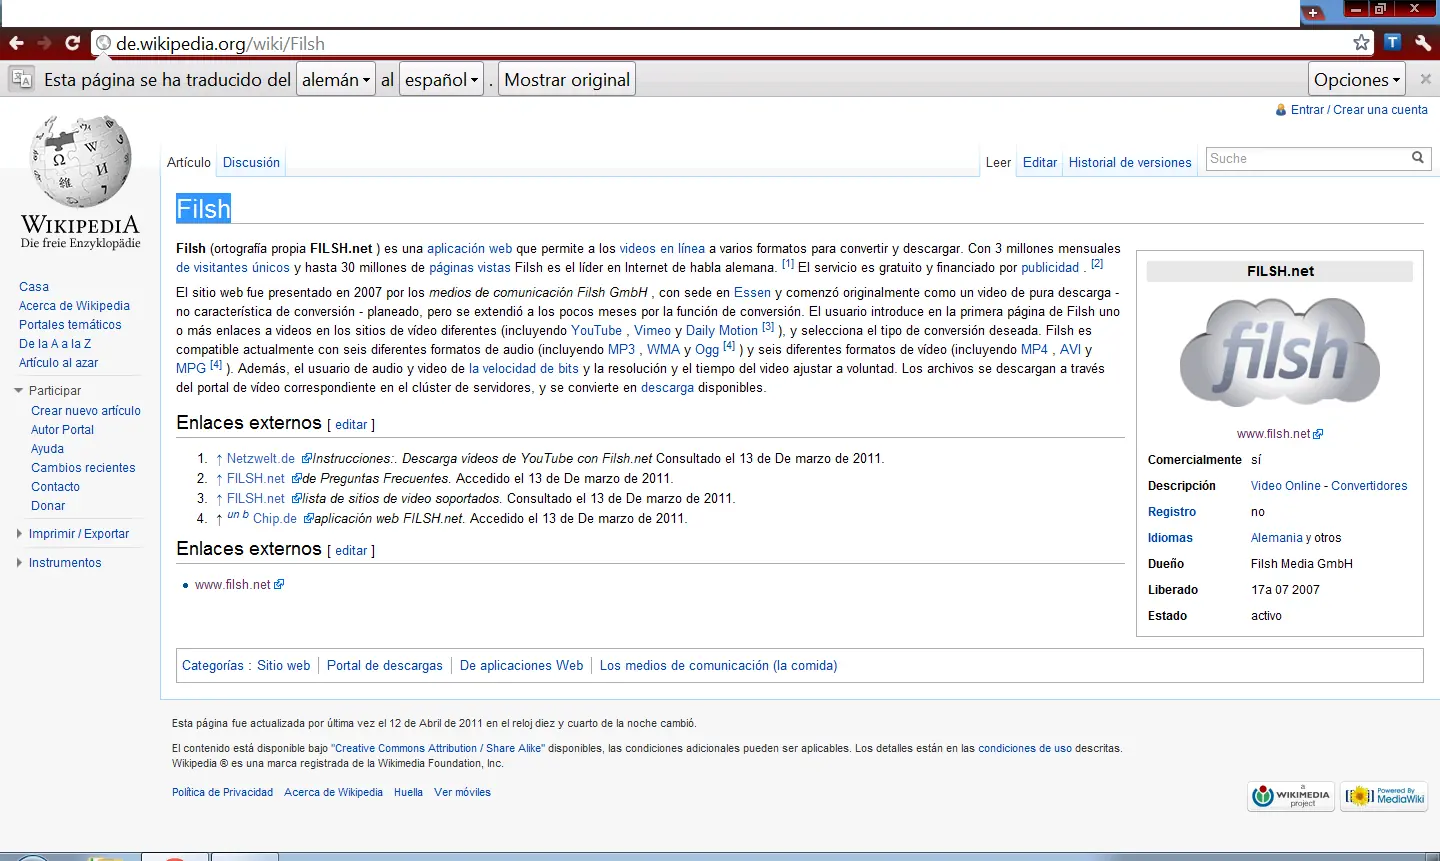Bookmark this page with the star icon

point(1361,42)
